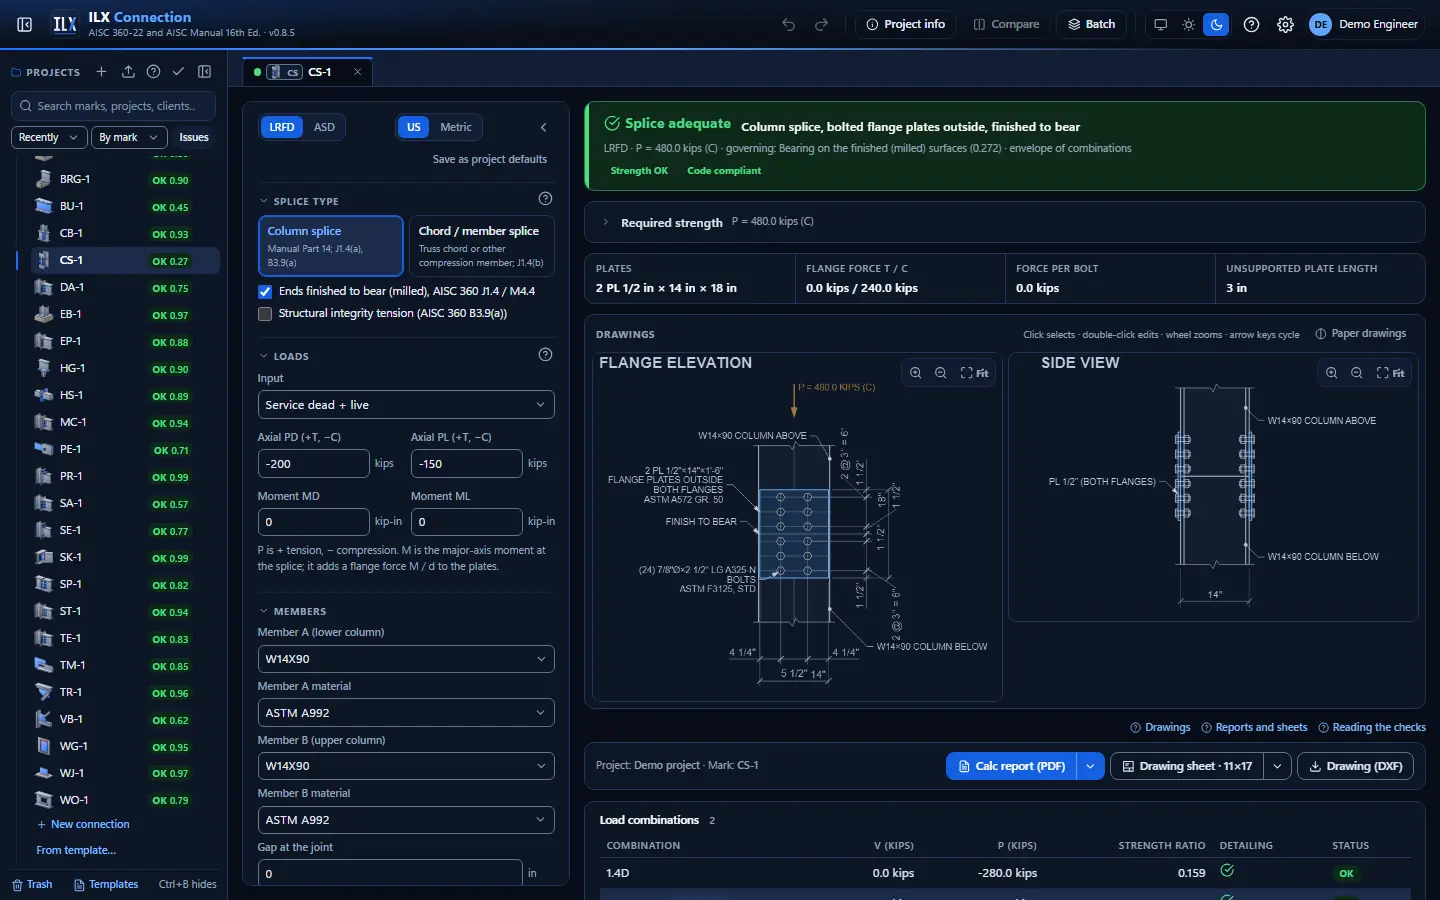The height and width of the screenshot is (900, 1440).
Task: Select the dark theme moon icon
Action: click(1216, 24)
